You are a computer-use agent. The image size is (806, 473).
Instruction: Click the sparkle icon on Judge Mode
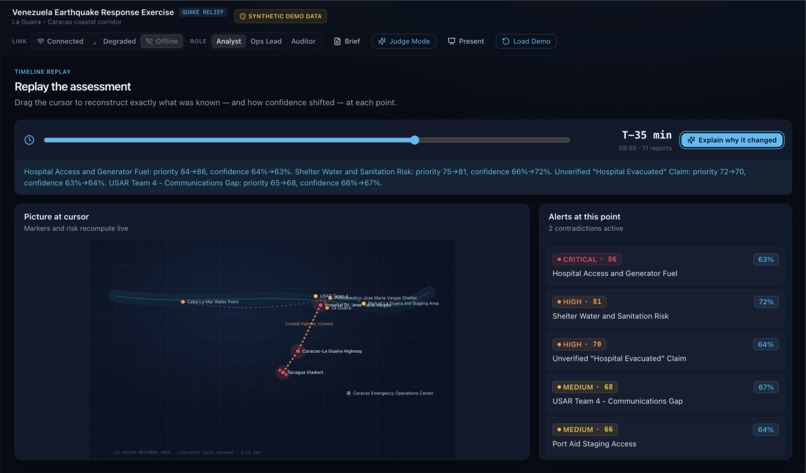tap(382, 41)
